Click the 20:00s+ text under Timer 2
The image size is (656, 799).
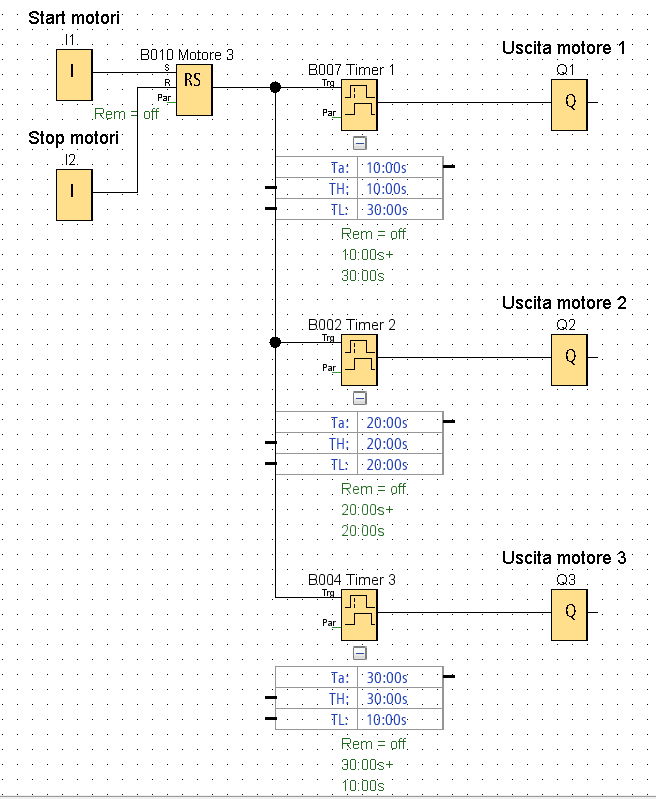pyautogui.click(x=368, y=510)
